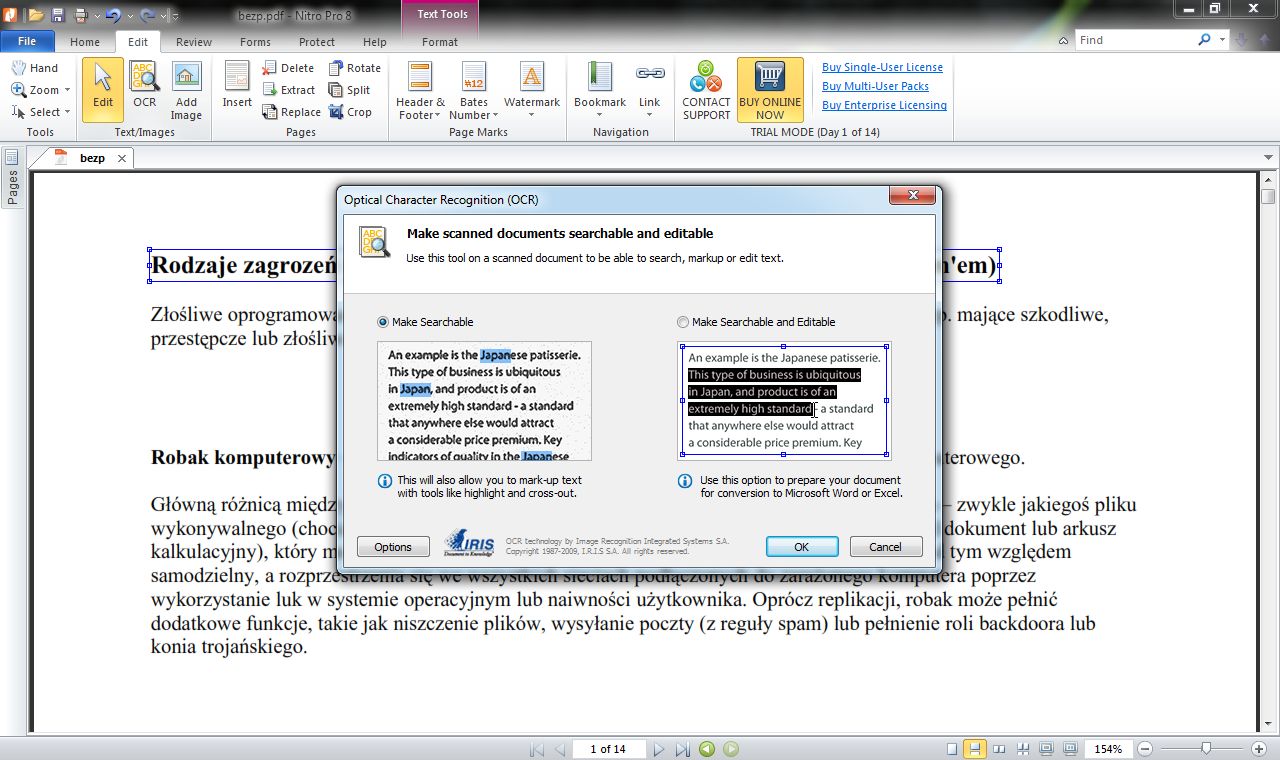1280x760 pixels.
Task: Select continuous page view in status bar
Action: tap(975, 749)
